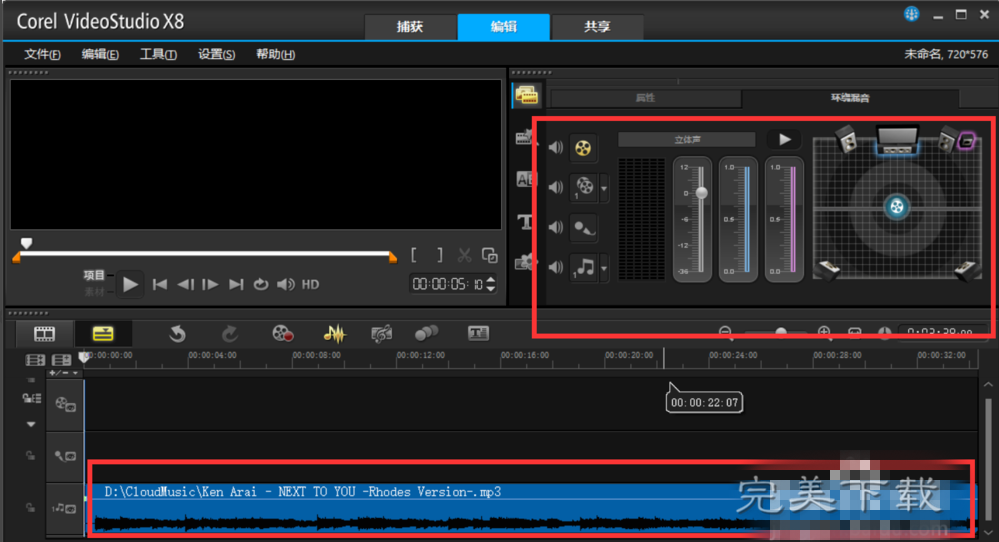Image resolution: width=999 pixels, height=542 pixels.
Task: Undo the last action
Action: click(x=177, y=333)
